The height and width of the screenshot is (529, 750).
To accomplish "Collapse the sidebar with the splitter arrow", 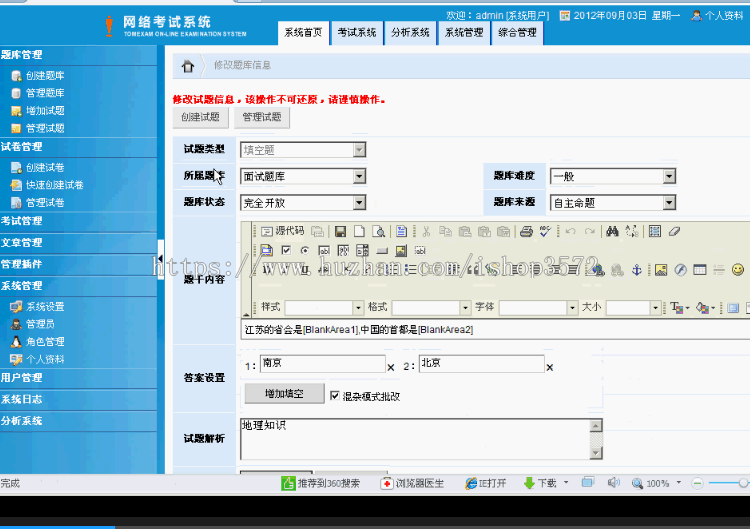I will [160, 259].
